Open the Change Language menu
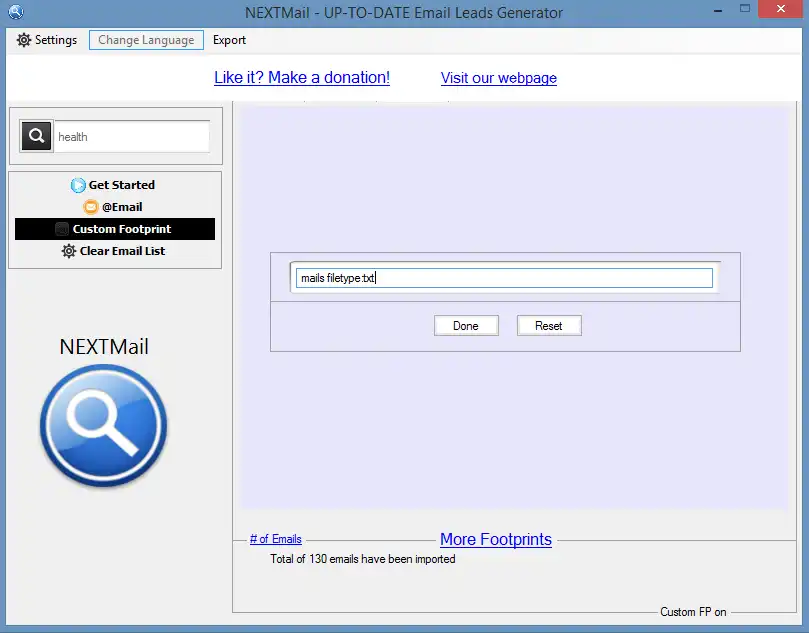 tap(147, 40)
